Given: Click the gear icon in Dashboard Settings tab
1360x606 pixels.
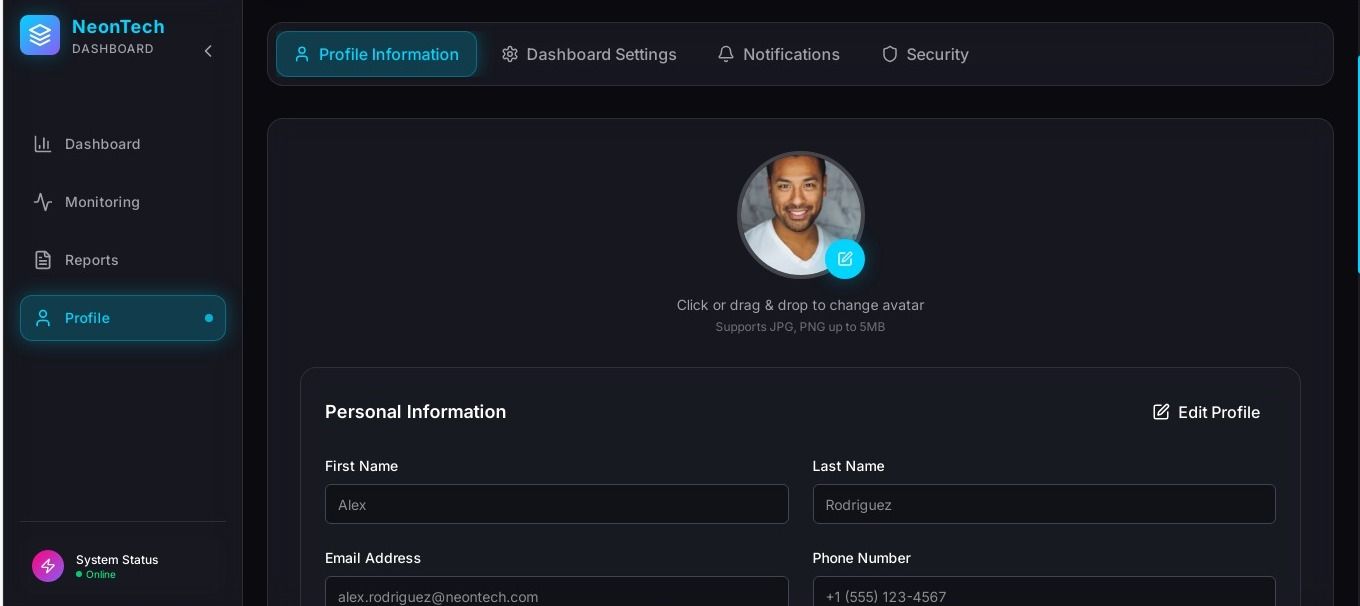Looking at the screenshot, I should (x=510, y=54).
